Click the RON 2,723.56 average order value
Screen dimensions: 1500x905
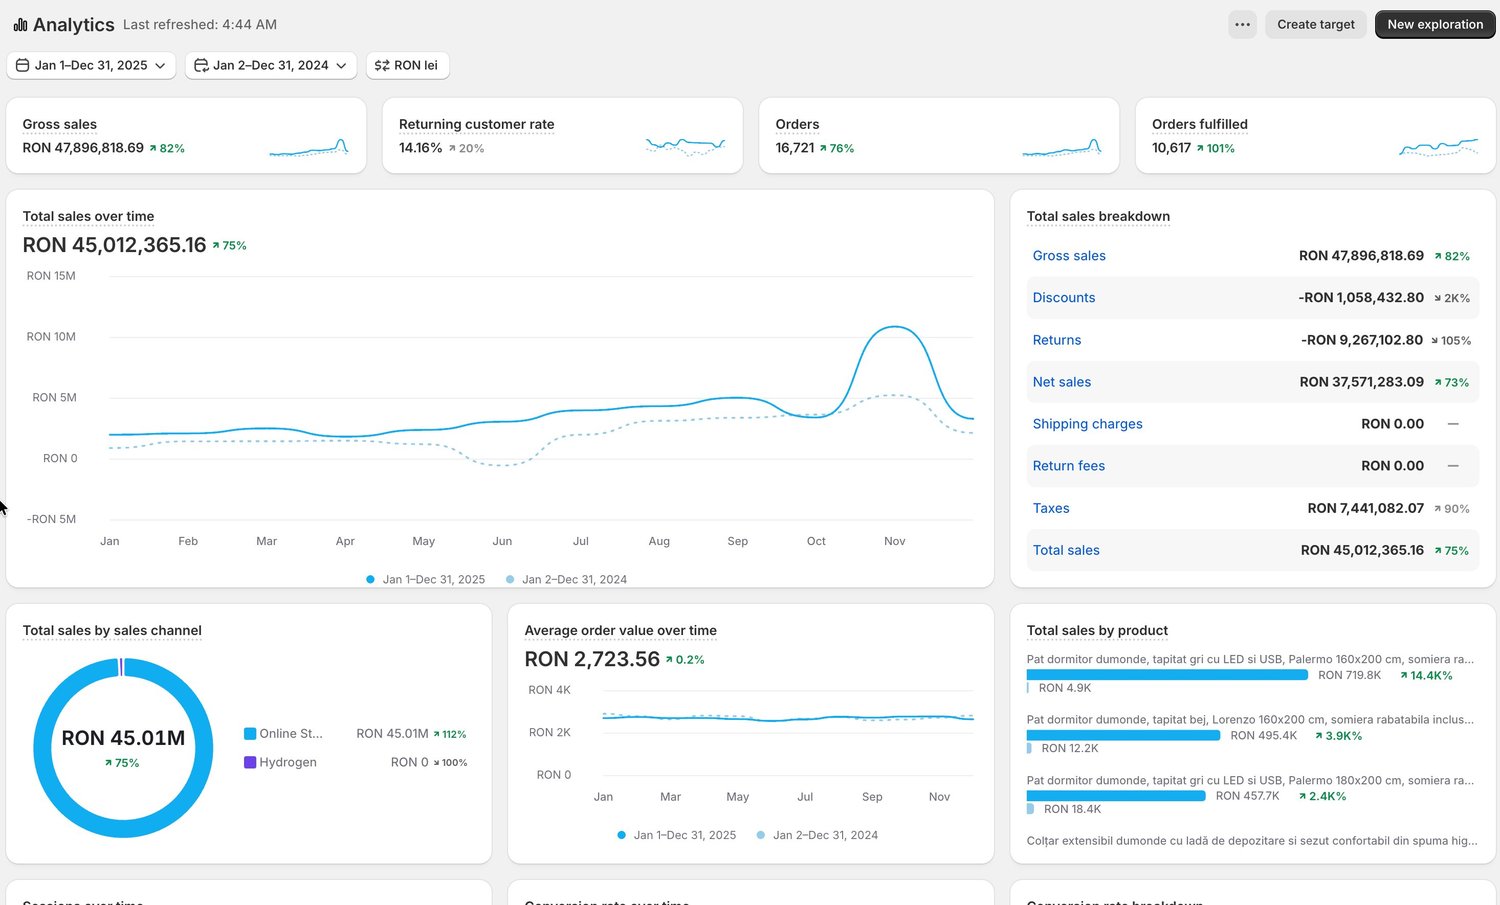click(x=592, y=659)
